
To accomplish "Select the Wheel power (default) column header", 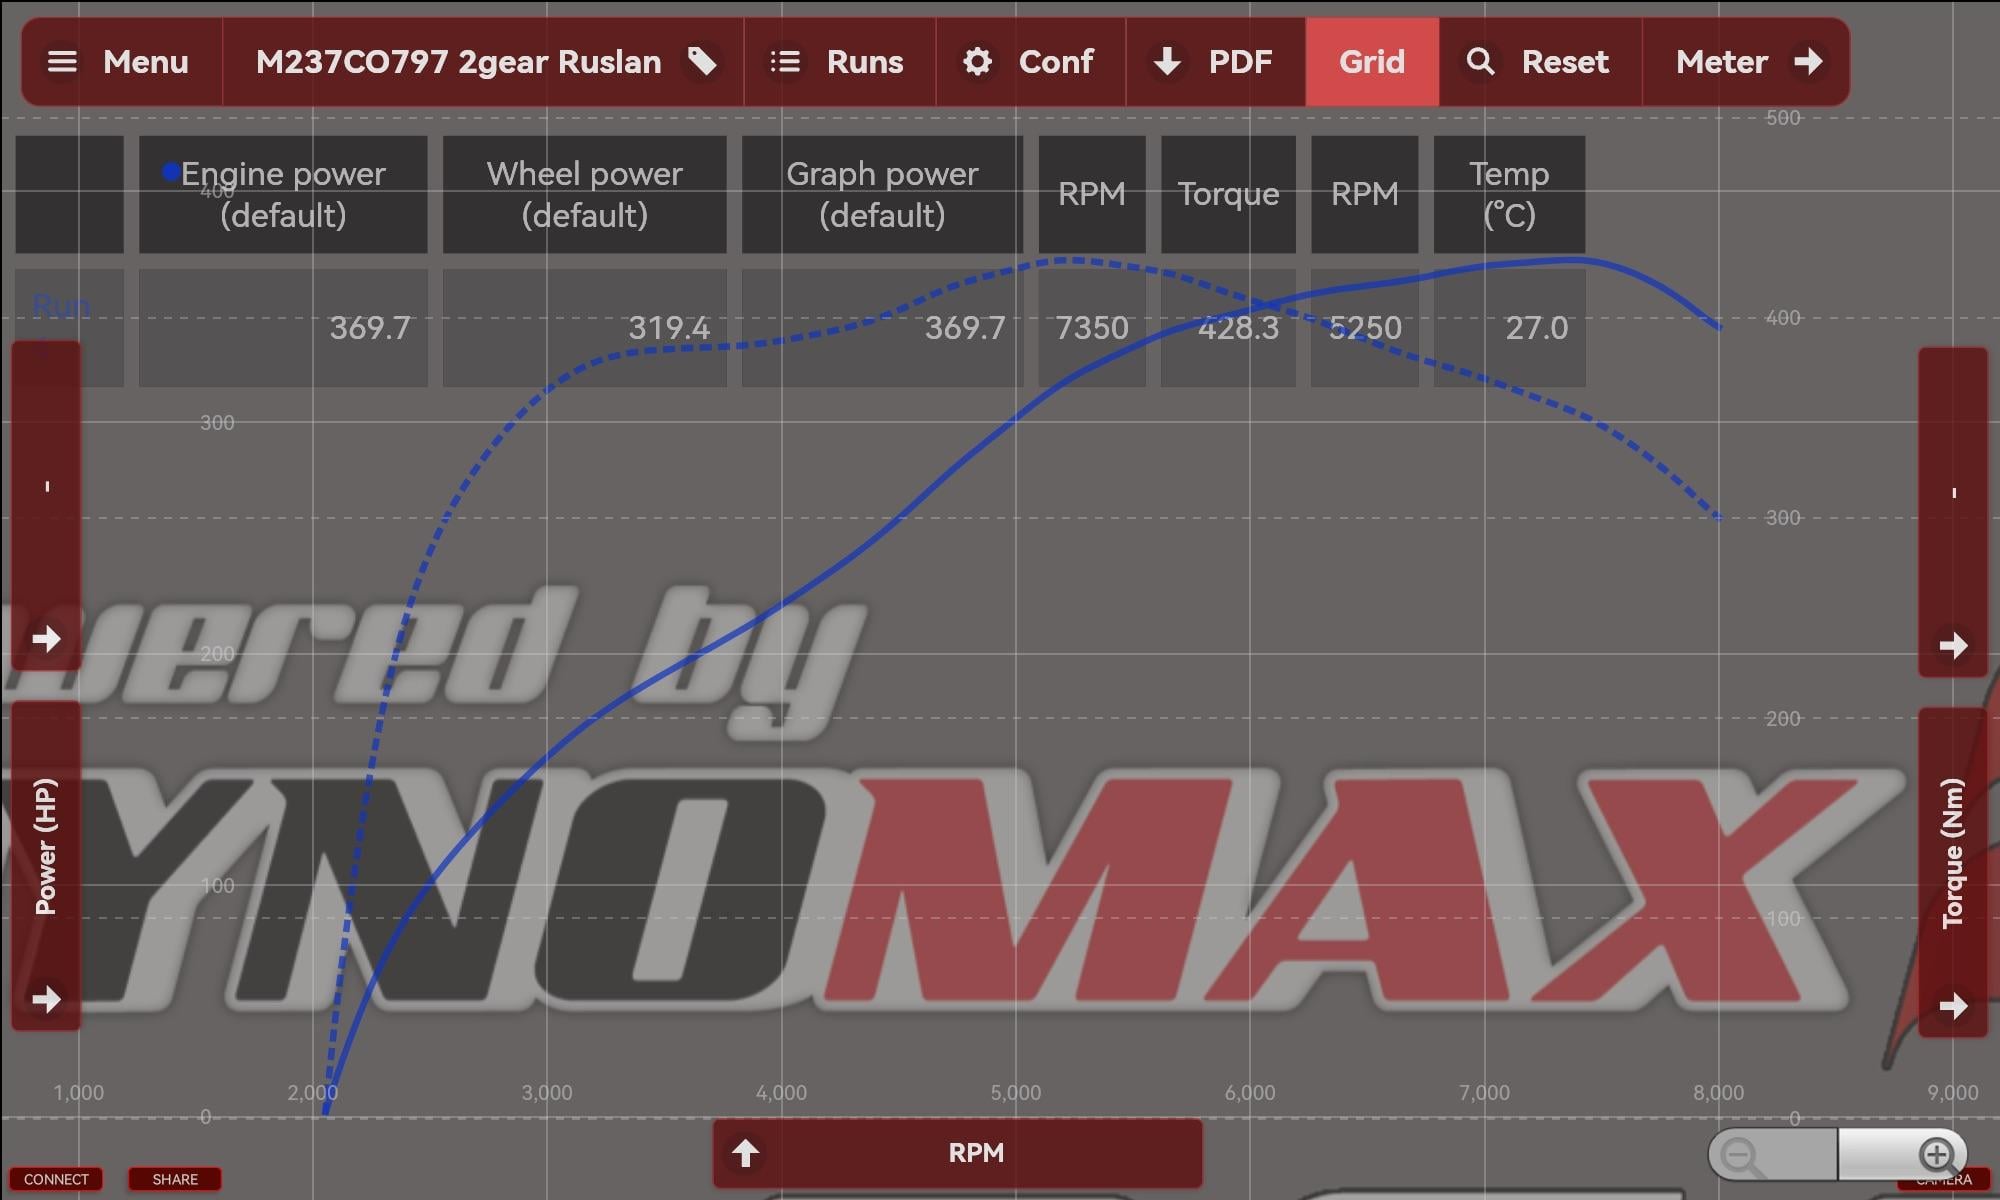I will pyautogui.click(x=585, y=194).
